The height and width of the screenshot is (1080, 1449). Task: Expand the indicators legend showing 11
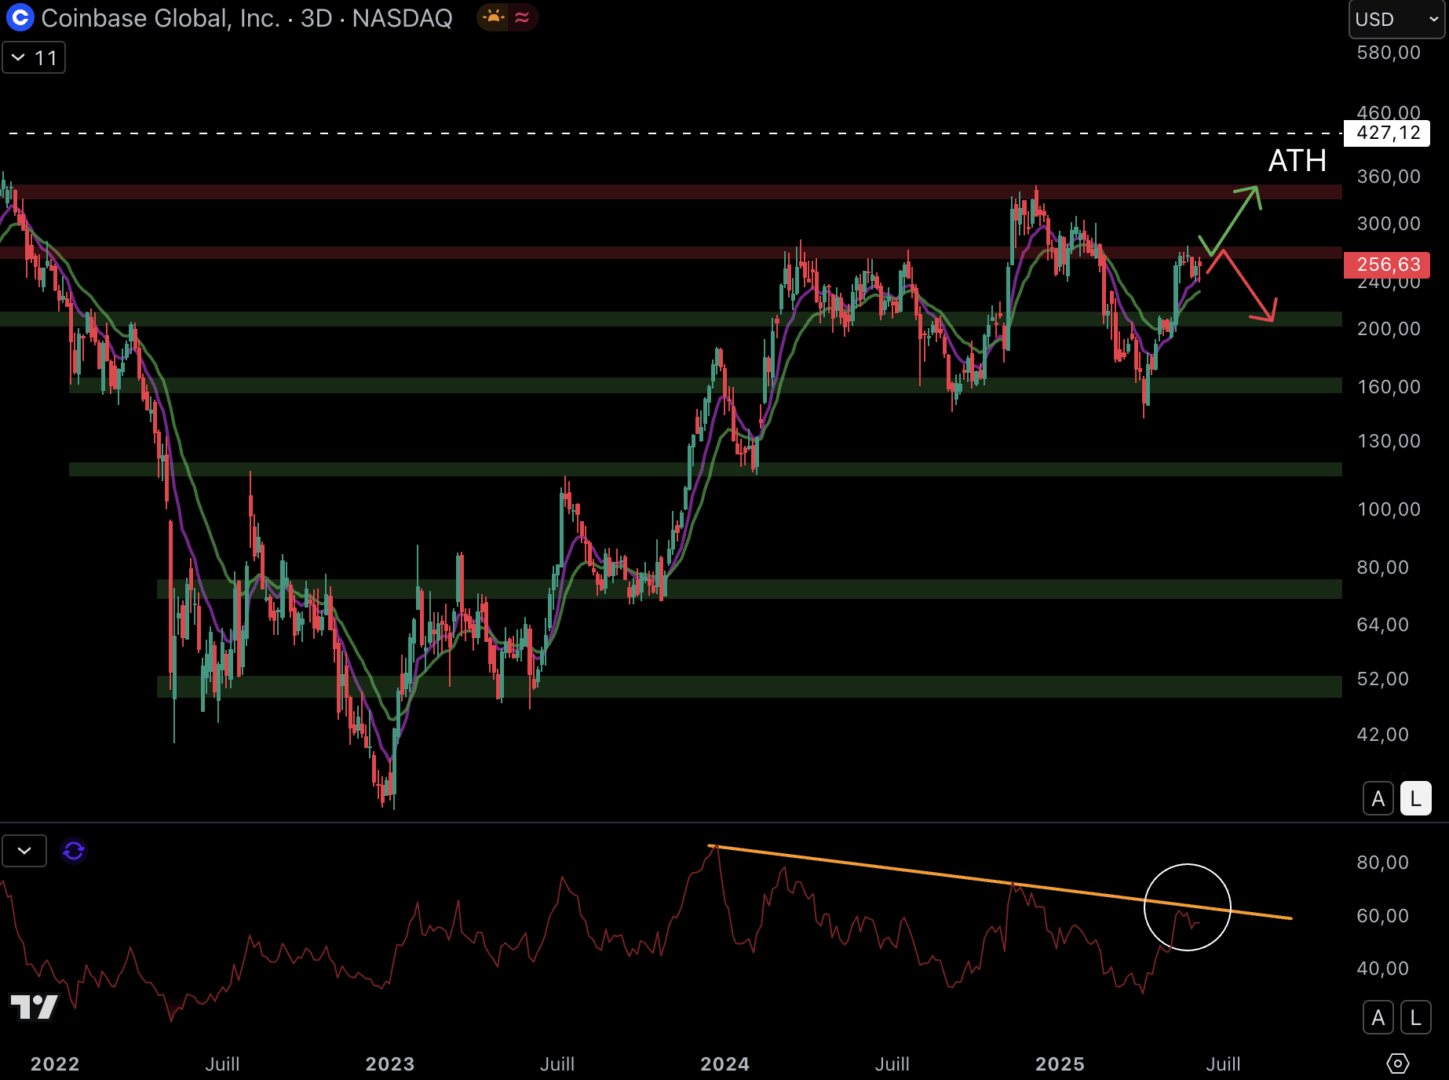(x=34, y=58)
